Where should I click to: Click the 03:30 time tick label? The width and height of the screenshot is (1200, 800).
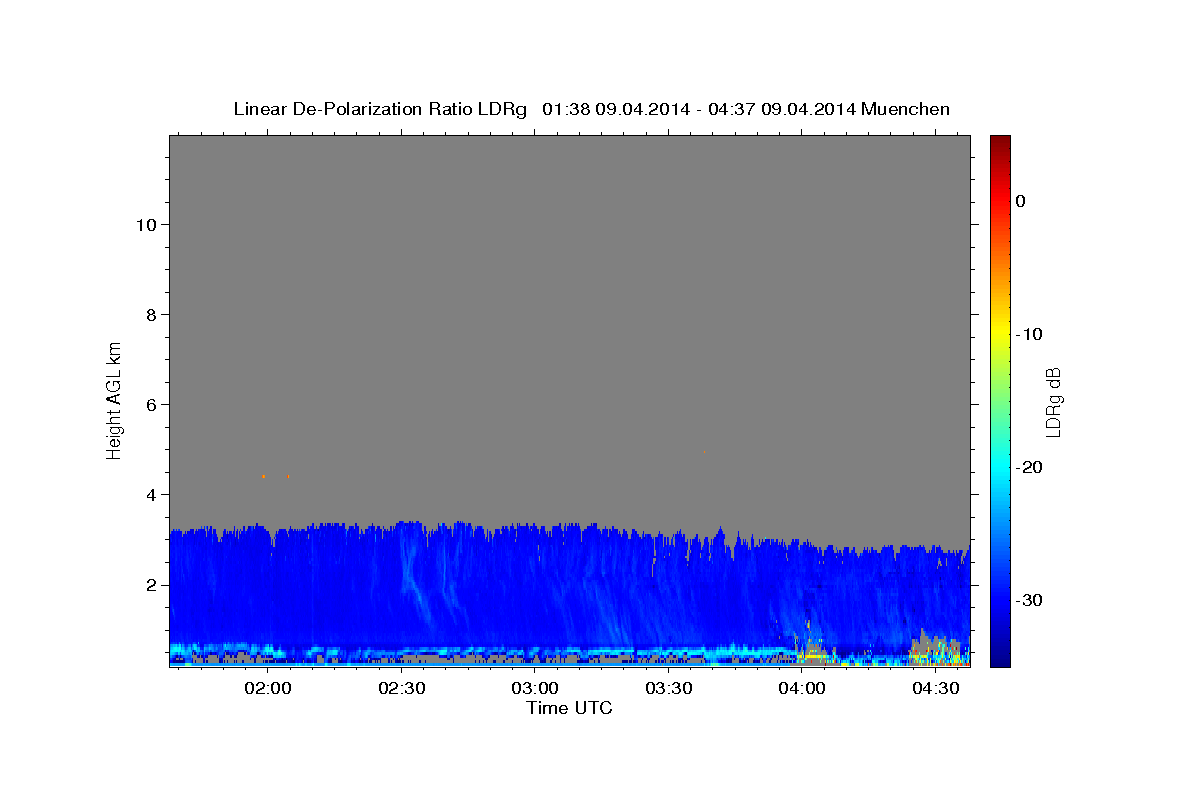point(669,688)
